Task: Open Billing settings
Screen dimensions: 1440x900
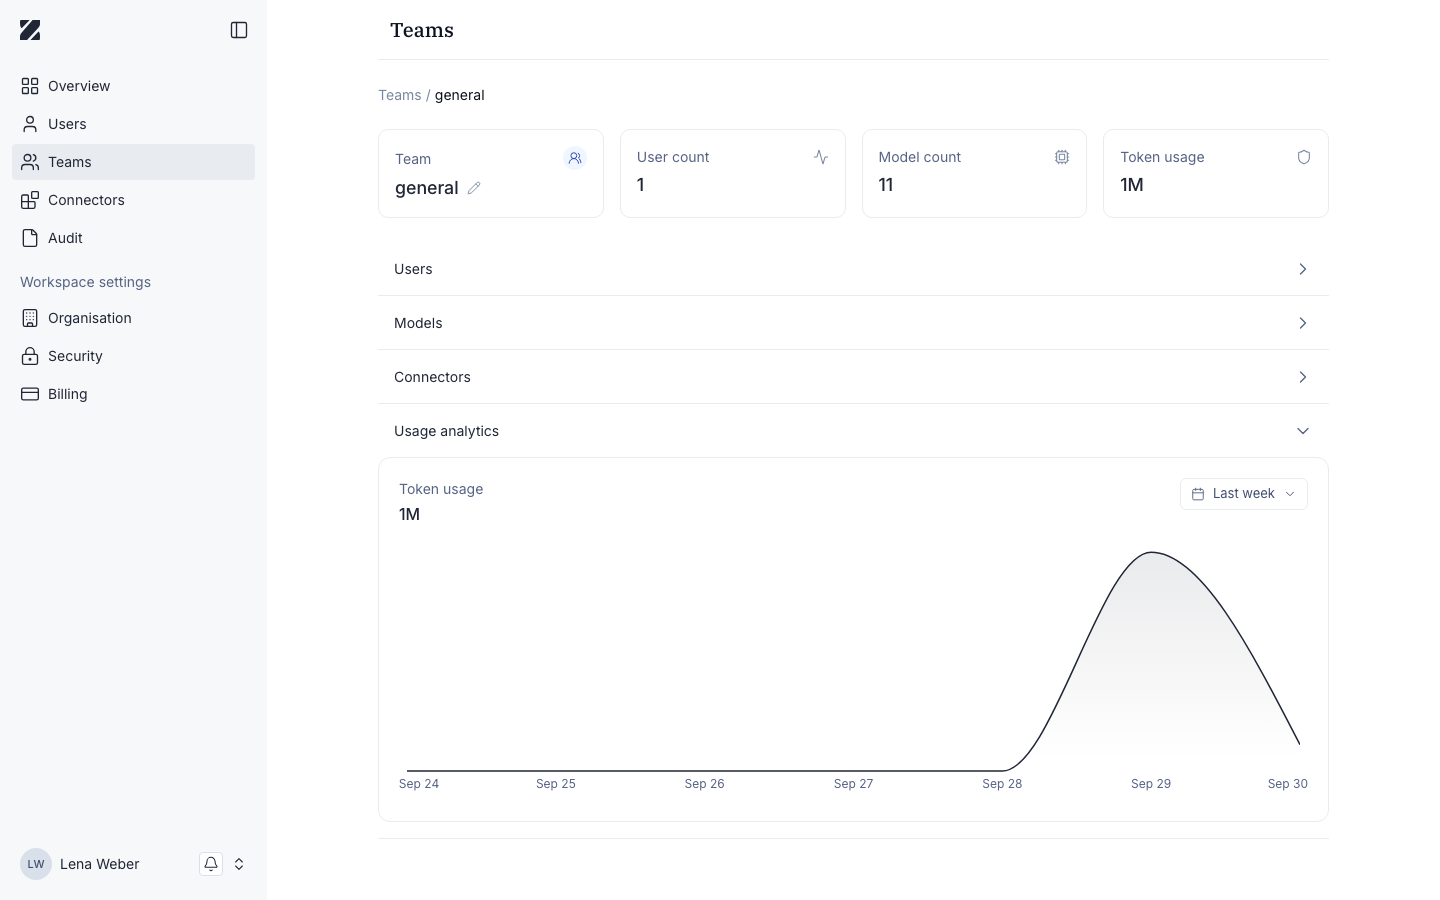Action: coord(133,394)
